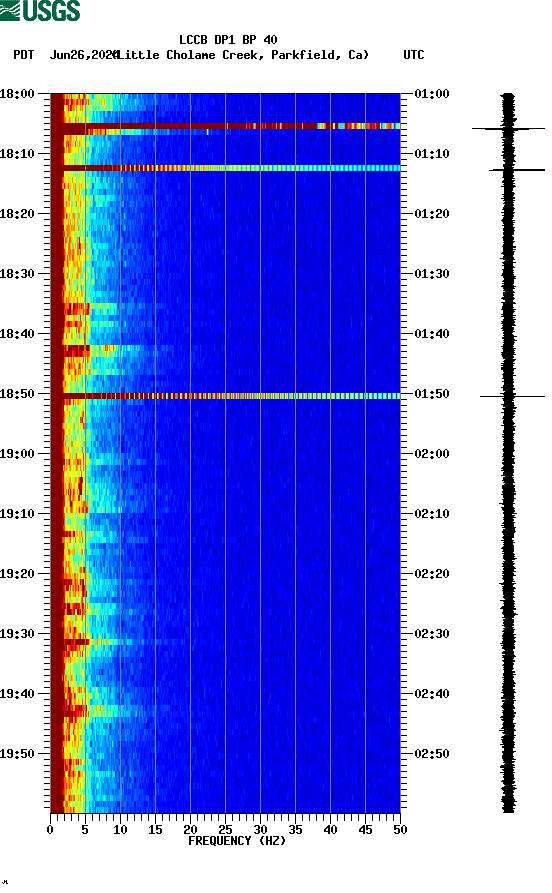The height and width of the screenshot is (893, 552).
Task: Click the 02:50 UTC time label
Action: pos(432,753)
